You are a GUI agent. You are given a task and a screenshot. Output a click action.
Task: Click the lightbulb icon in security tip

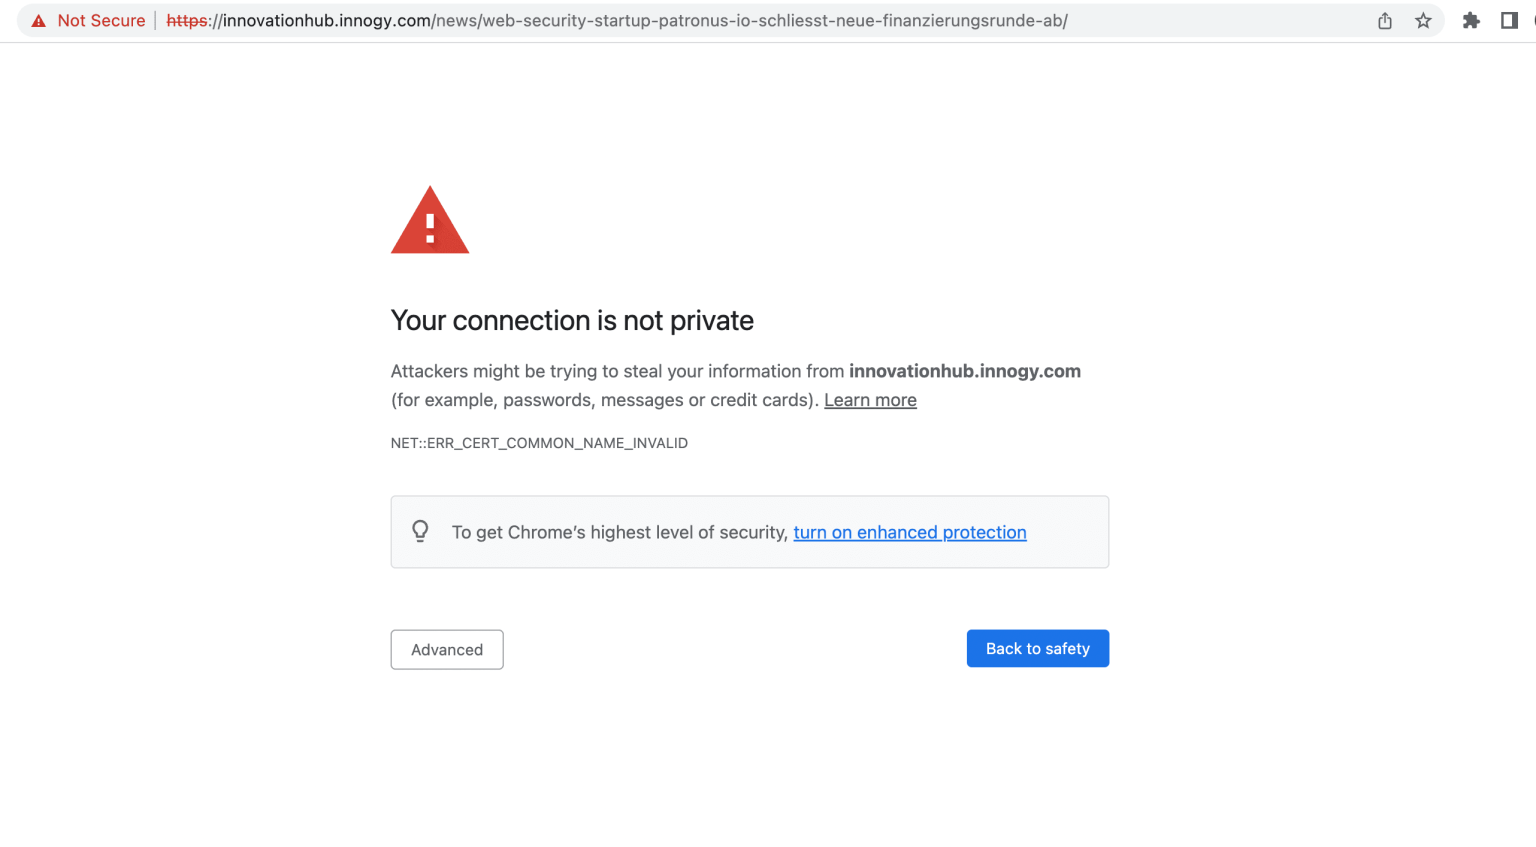click(421, 531)
